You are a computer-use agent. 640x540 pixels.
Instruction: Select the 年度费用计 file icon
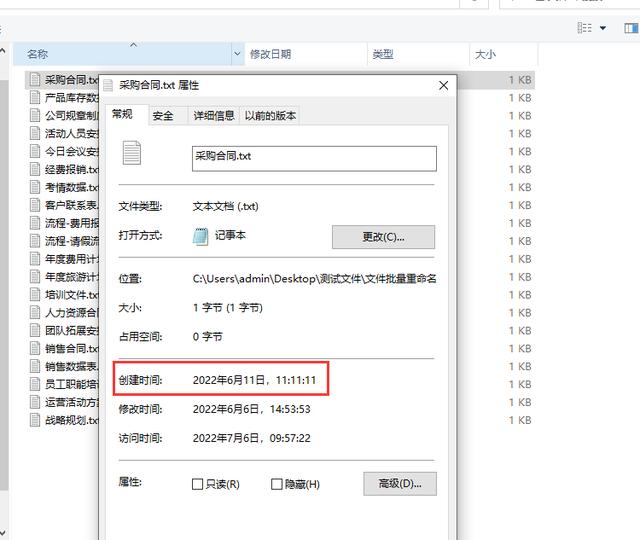35,259
